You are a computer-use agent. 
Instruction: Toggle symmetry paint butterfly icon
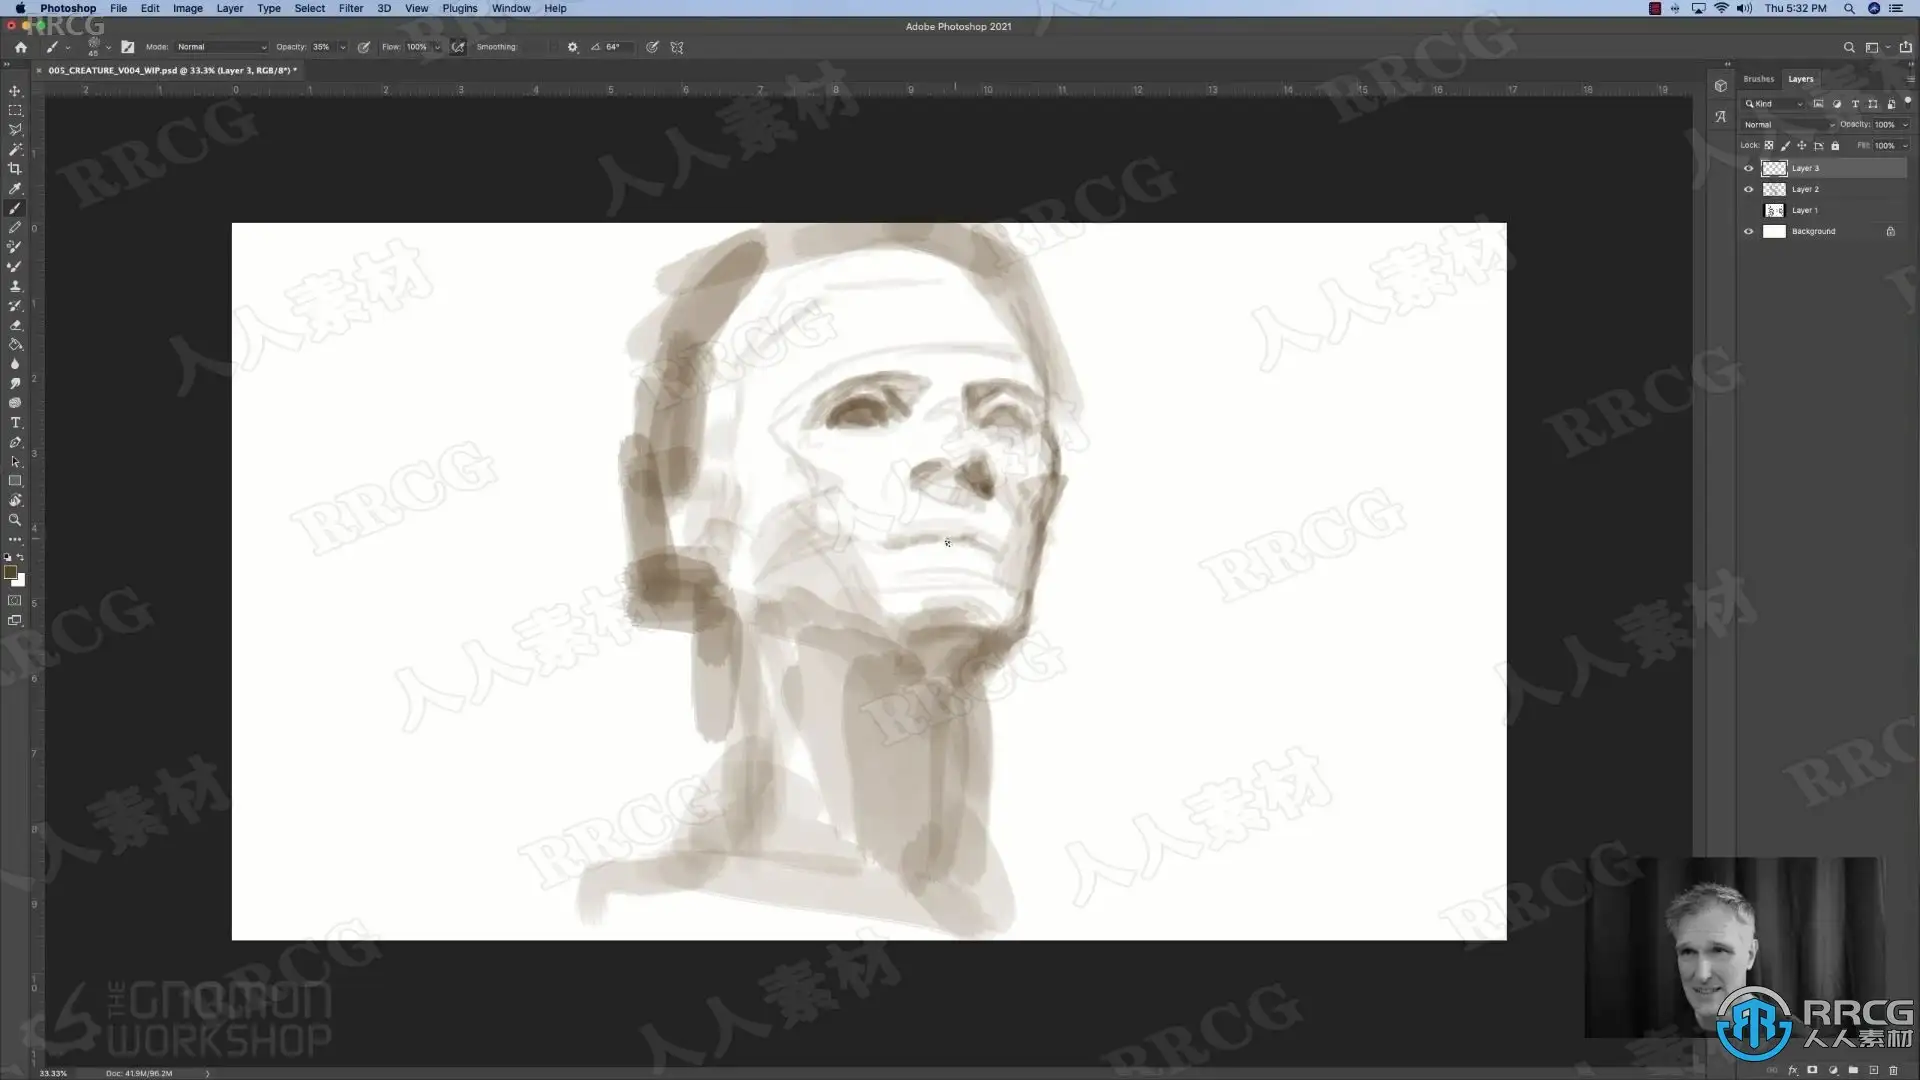click(677, 47)
